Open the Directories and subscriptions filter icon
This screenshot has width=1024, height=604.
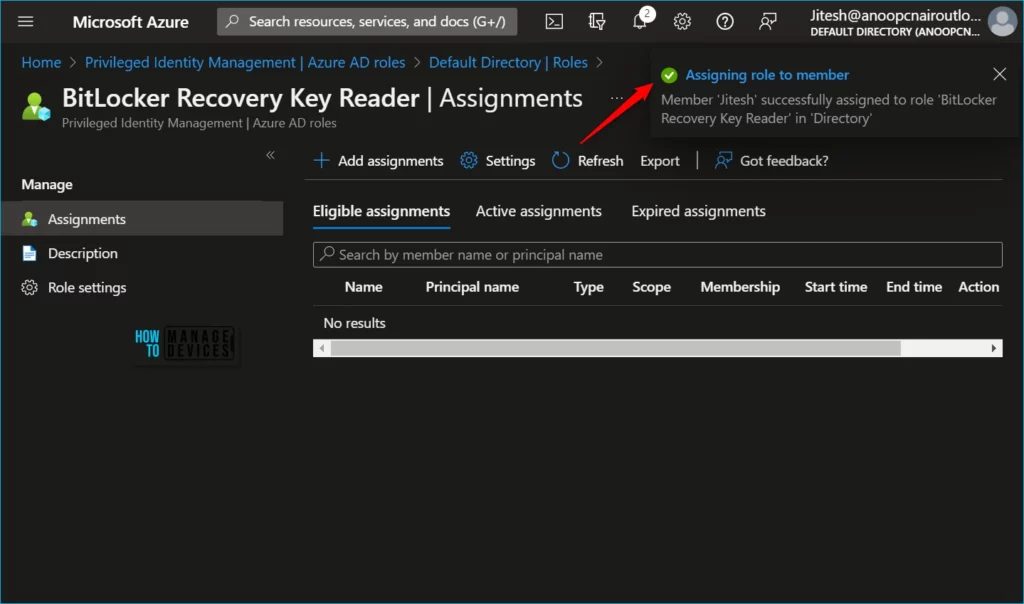point(597,22)
